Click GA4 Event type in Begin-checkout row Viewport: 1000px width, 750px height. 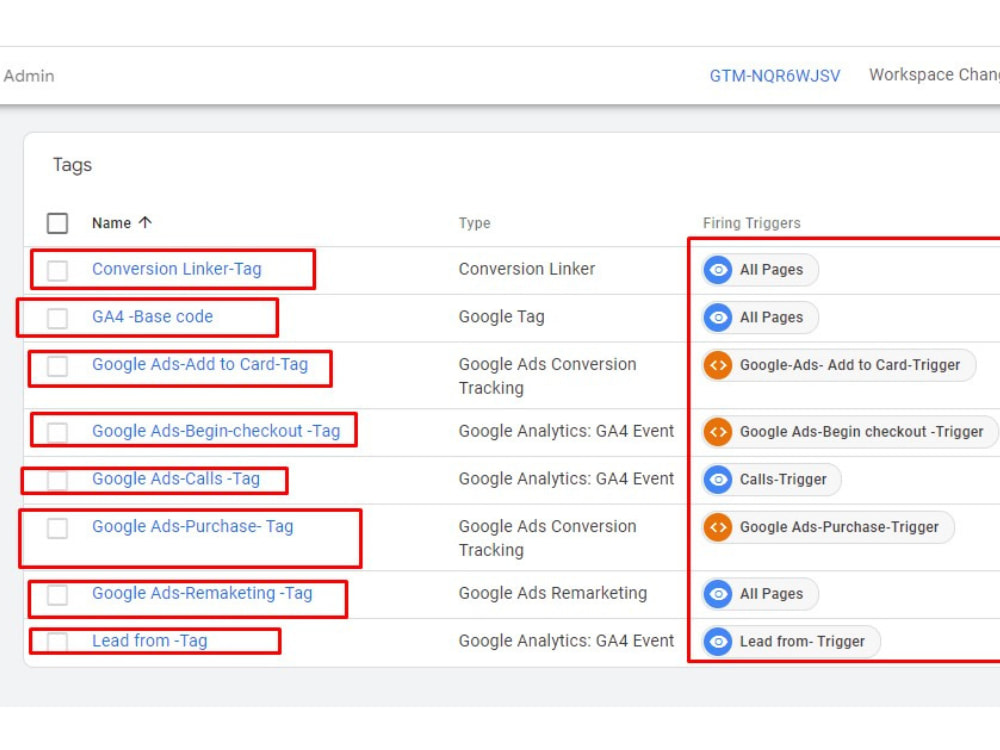566,431
